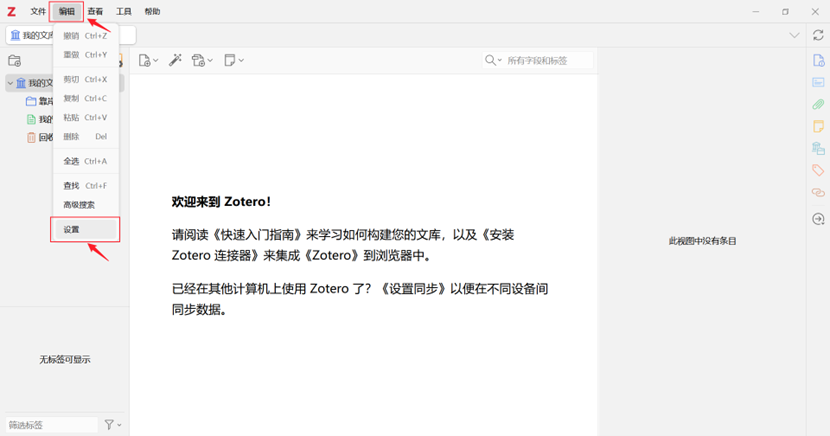Choose 删除 Del in the menu
Screen dimensions: 830x436
pyautogui.click(x=85, y=137)
